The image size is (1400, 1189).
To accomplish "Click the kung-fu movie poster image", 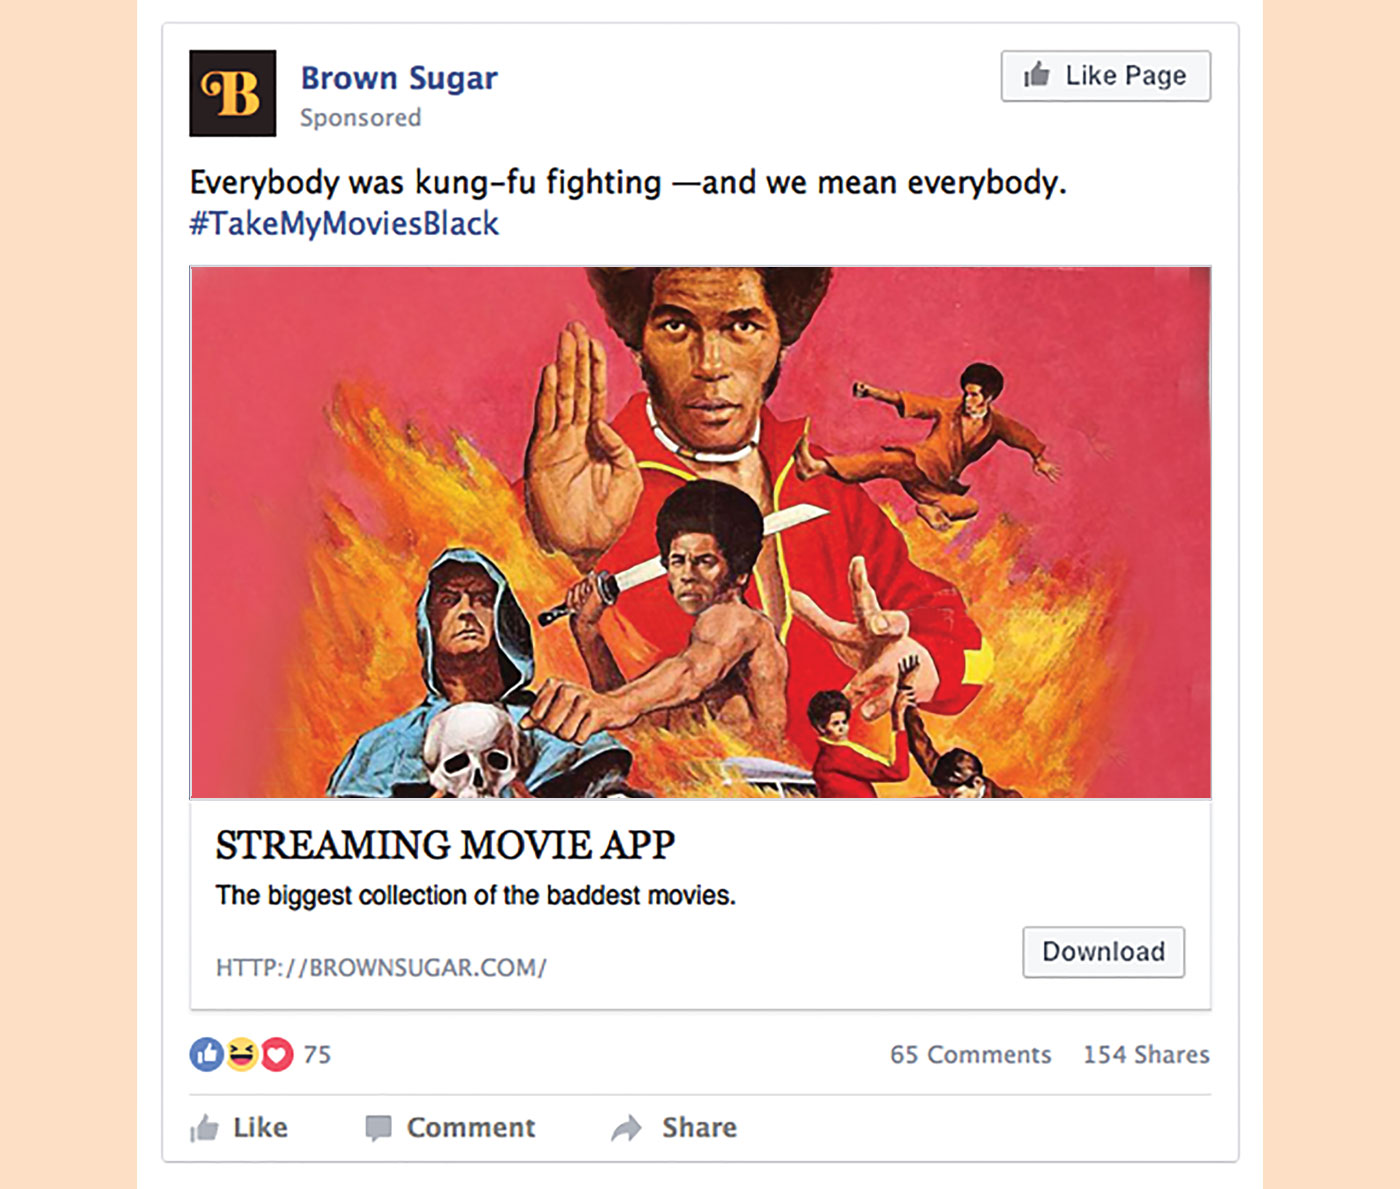I will tap(700, 531).
